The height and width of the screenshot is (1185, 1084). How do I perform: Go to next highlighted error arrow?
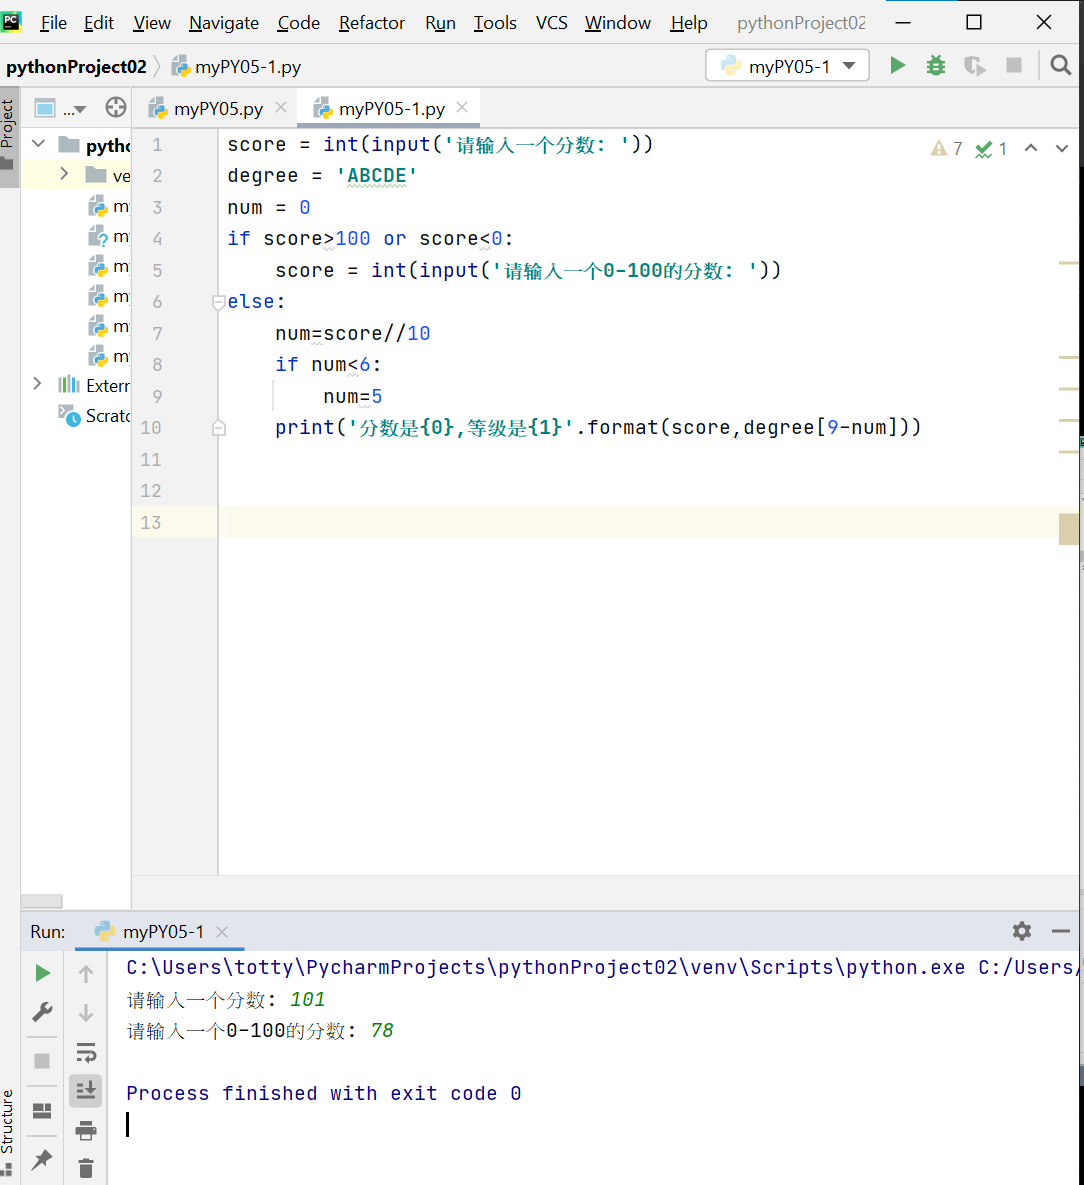pos(1062,148)
